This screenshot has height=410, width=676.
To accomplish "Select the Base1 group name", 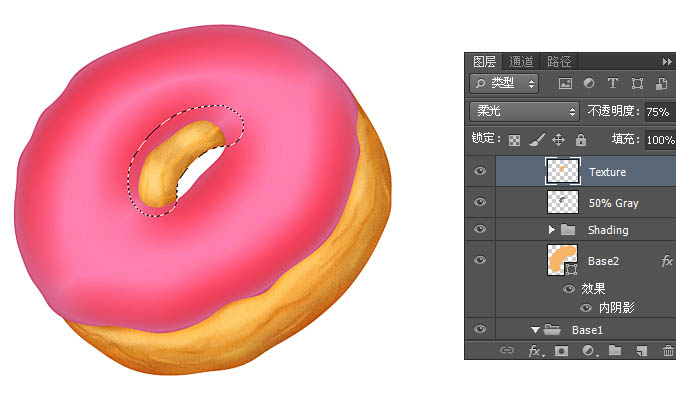I will [x=587, y=330].
